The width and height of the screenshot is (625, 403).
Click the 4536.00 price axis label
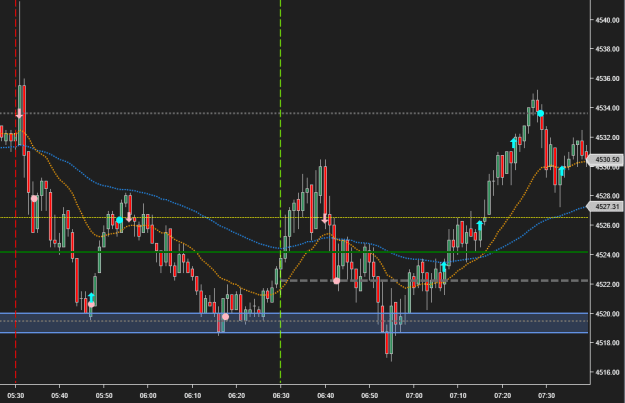(x=607, y=79)
